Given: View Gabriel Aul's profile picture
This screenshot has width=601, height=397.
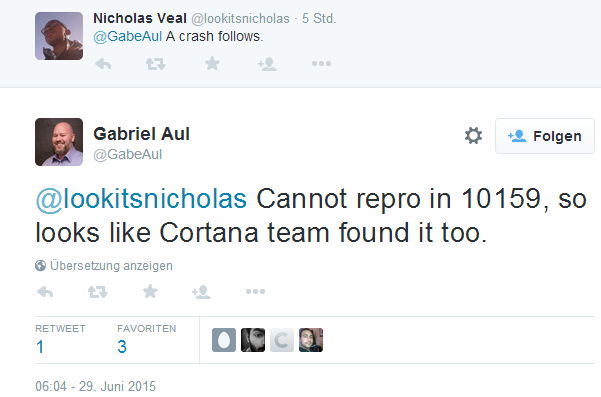Looking at the screenshot, I should [59, 142].
